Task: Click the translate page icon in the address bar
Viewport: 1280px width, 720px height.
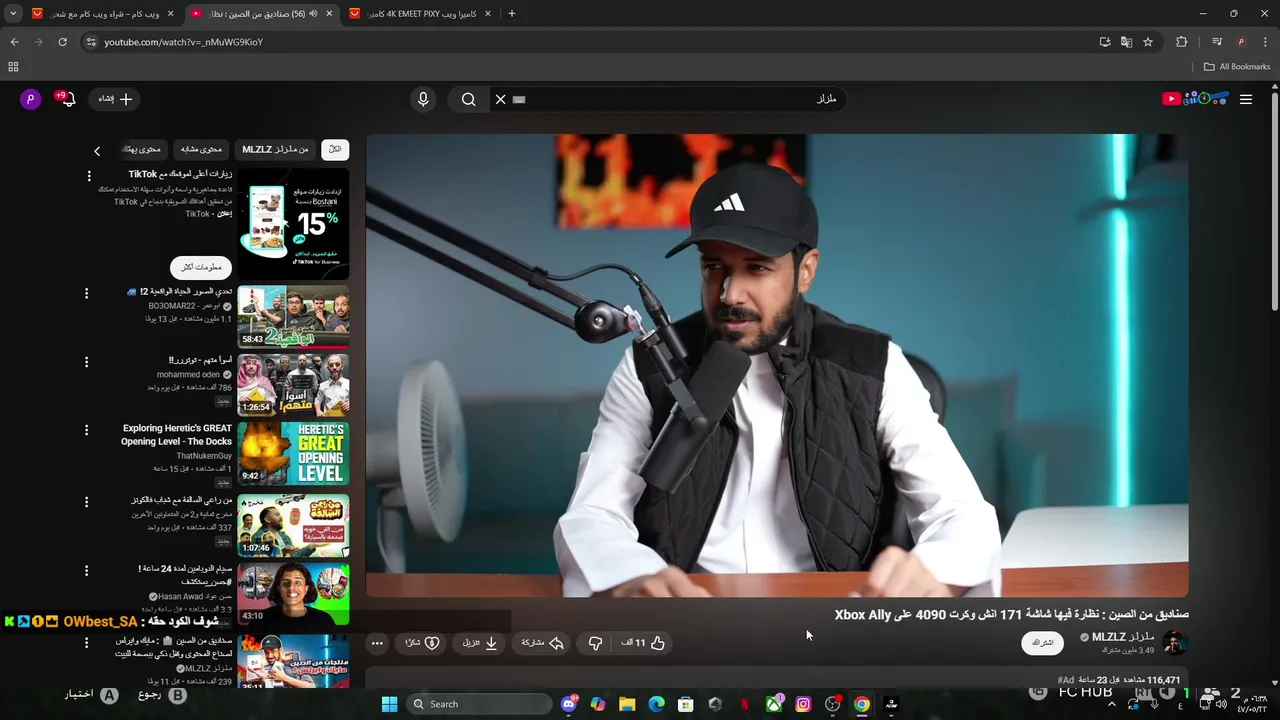Action: click(1126, 42)
